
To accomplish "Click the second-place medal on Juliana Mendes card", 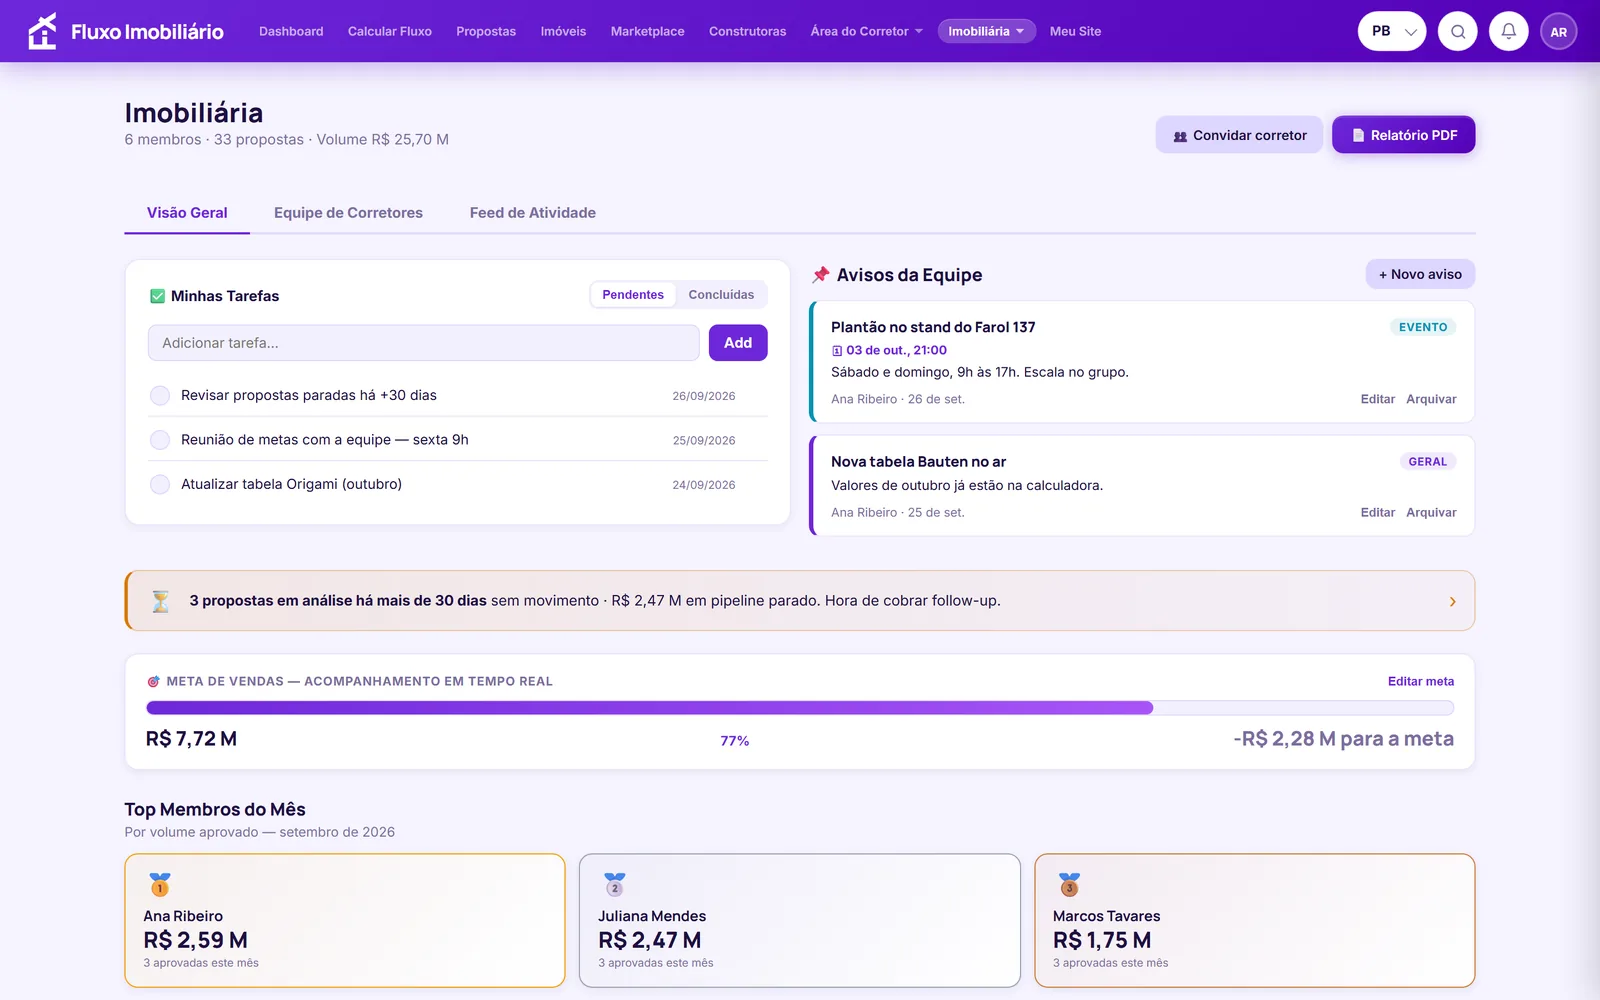I will point(615,884).
